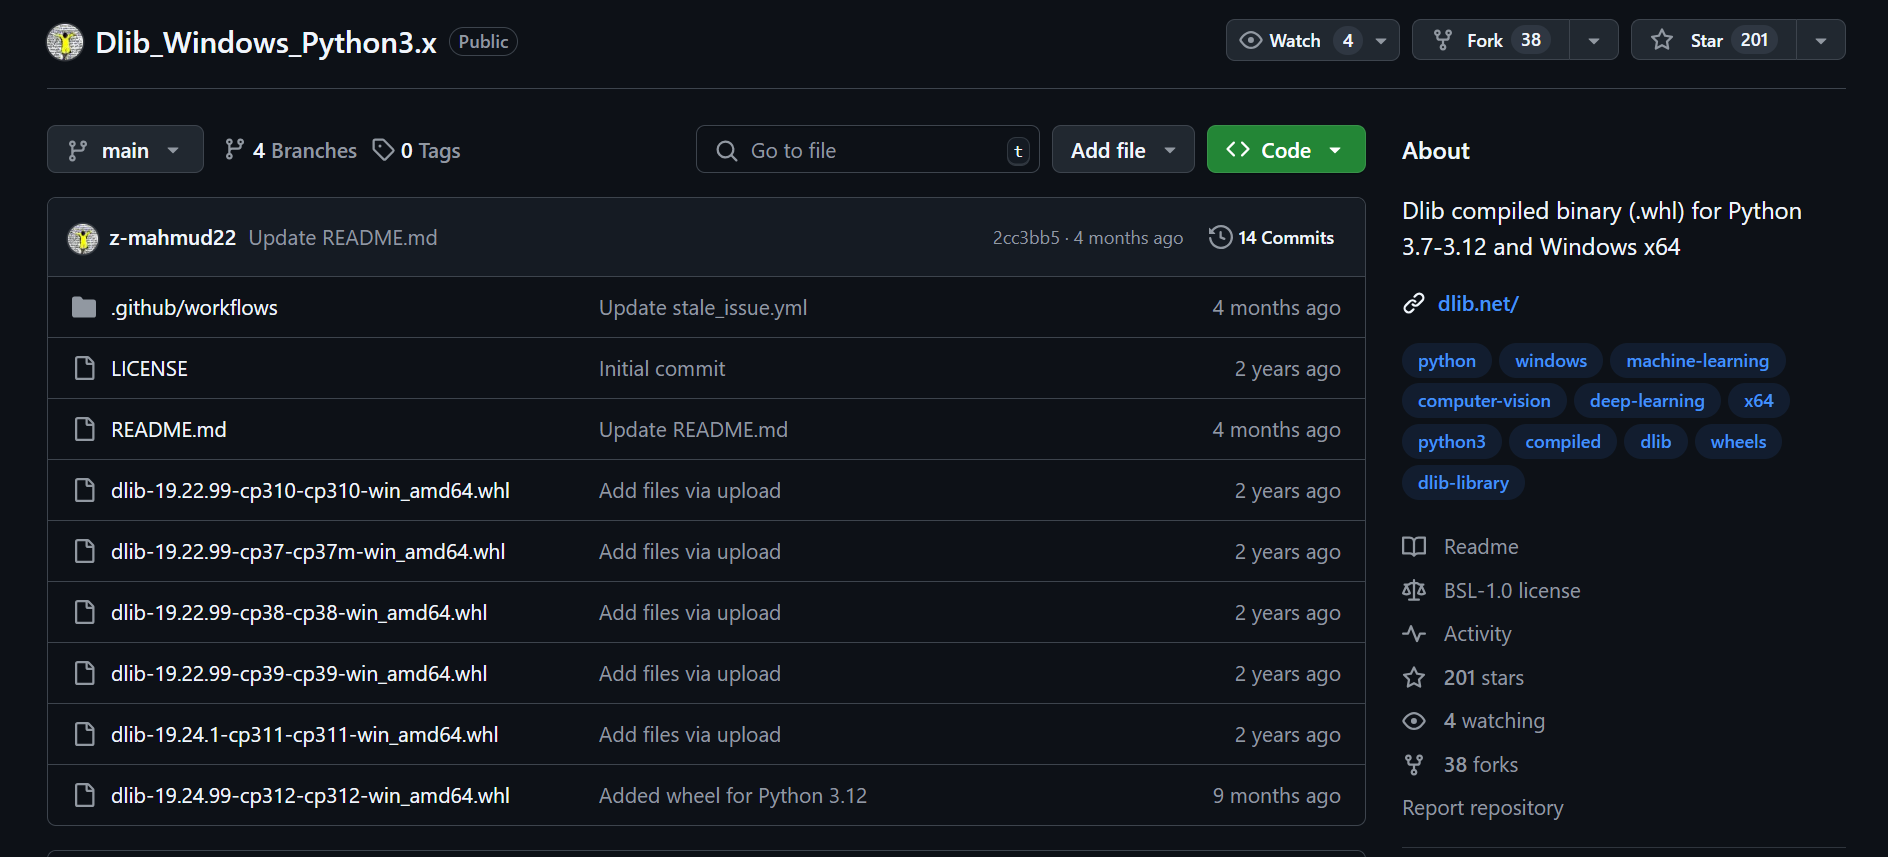1888x857 pixels.
Task: Select the python topic tag
Action: (1447, 361)
